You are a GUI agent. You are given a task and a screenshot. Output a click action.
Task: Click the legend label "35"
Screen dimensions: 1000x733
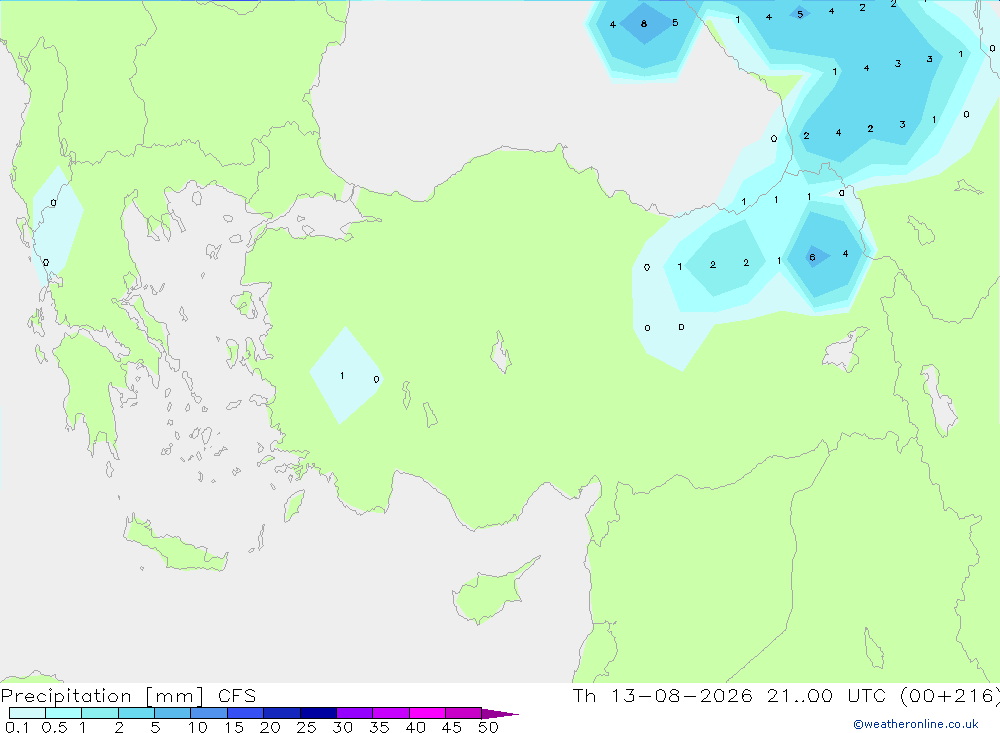(x=379, y=727)
